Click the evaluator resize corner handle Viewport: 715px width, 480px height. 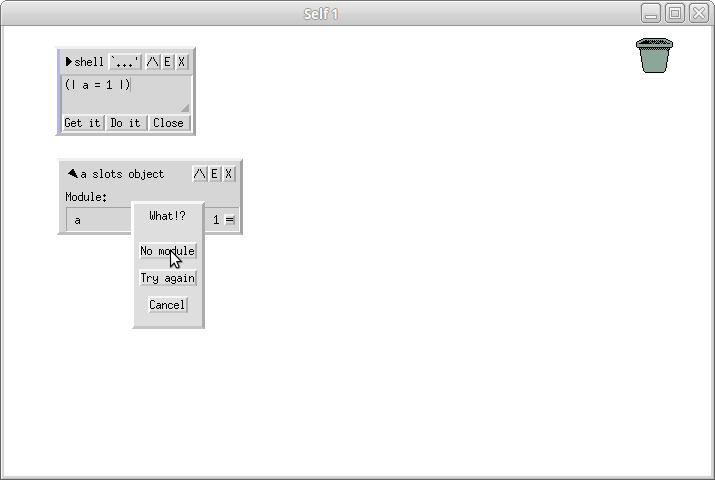[185, 108]
